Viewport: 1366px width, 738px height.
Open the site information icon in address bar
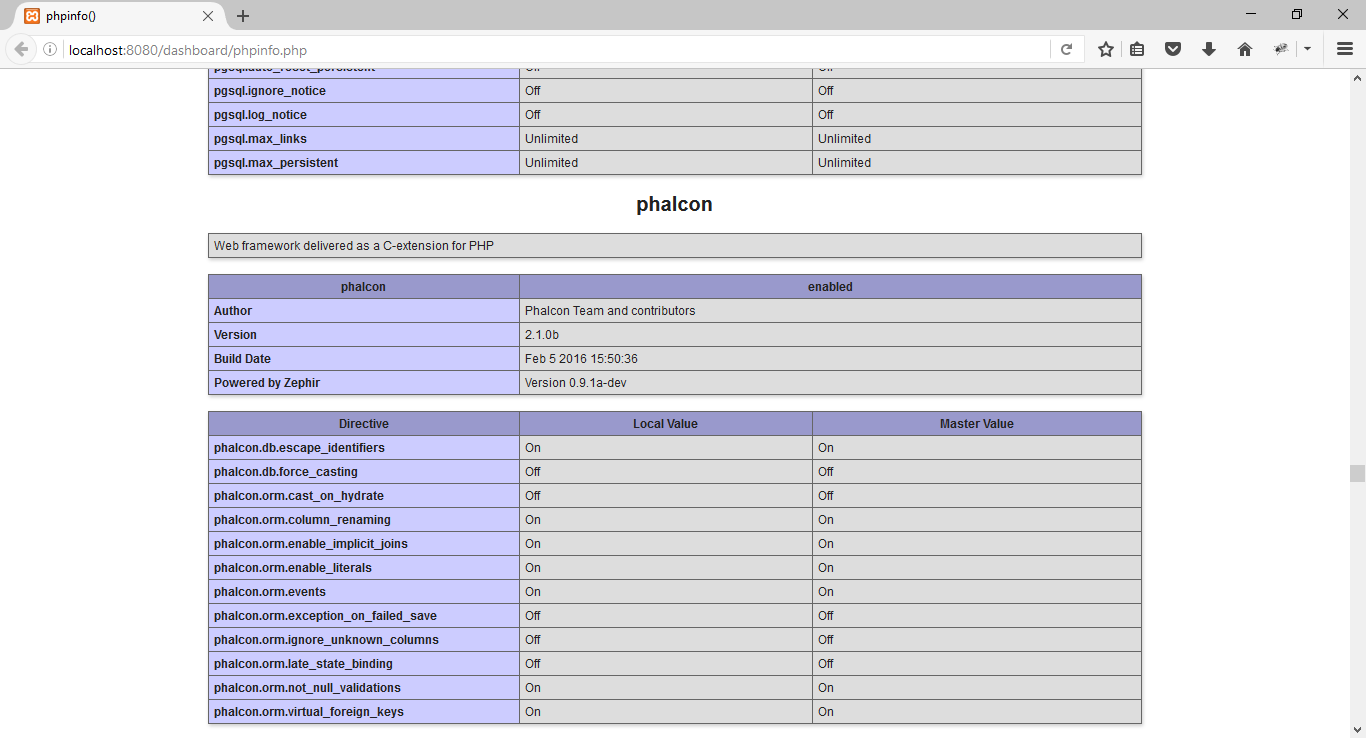point(50,49)
